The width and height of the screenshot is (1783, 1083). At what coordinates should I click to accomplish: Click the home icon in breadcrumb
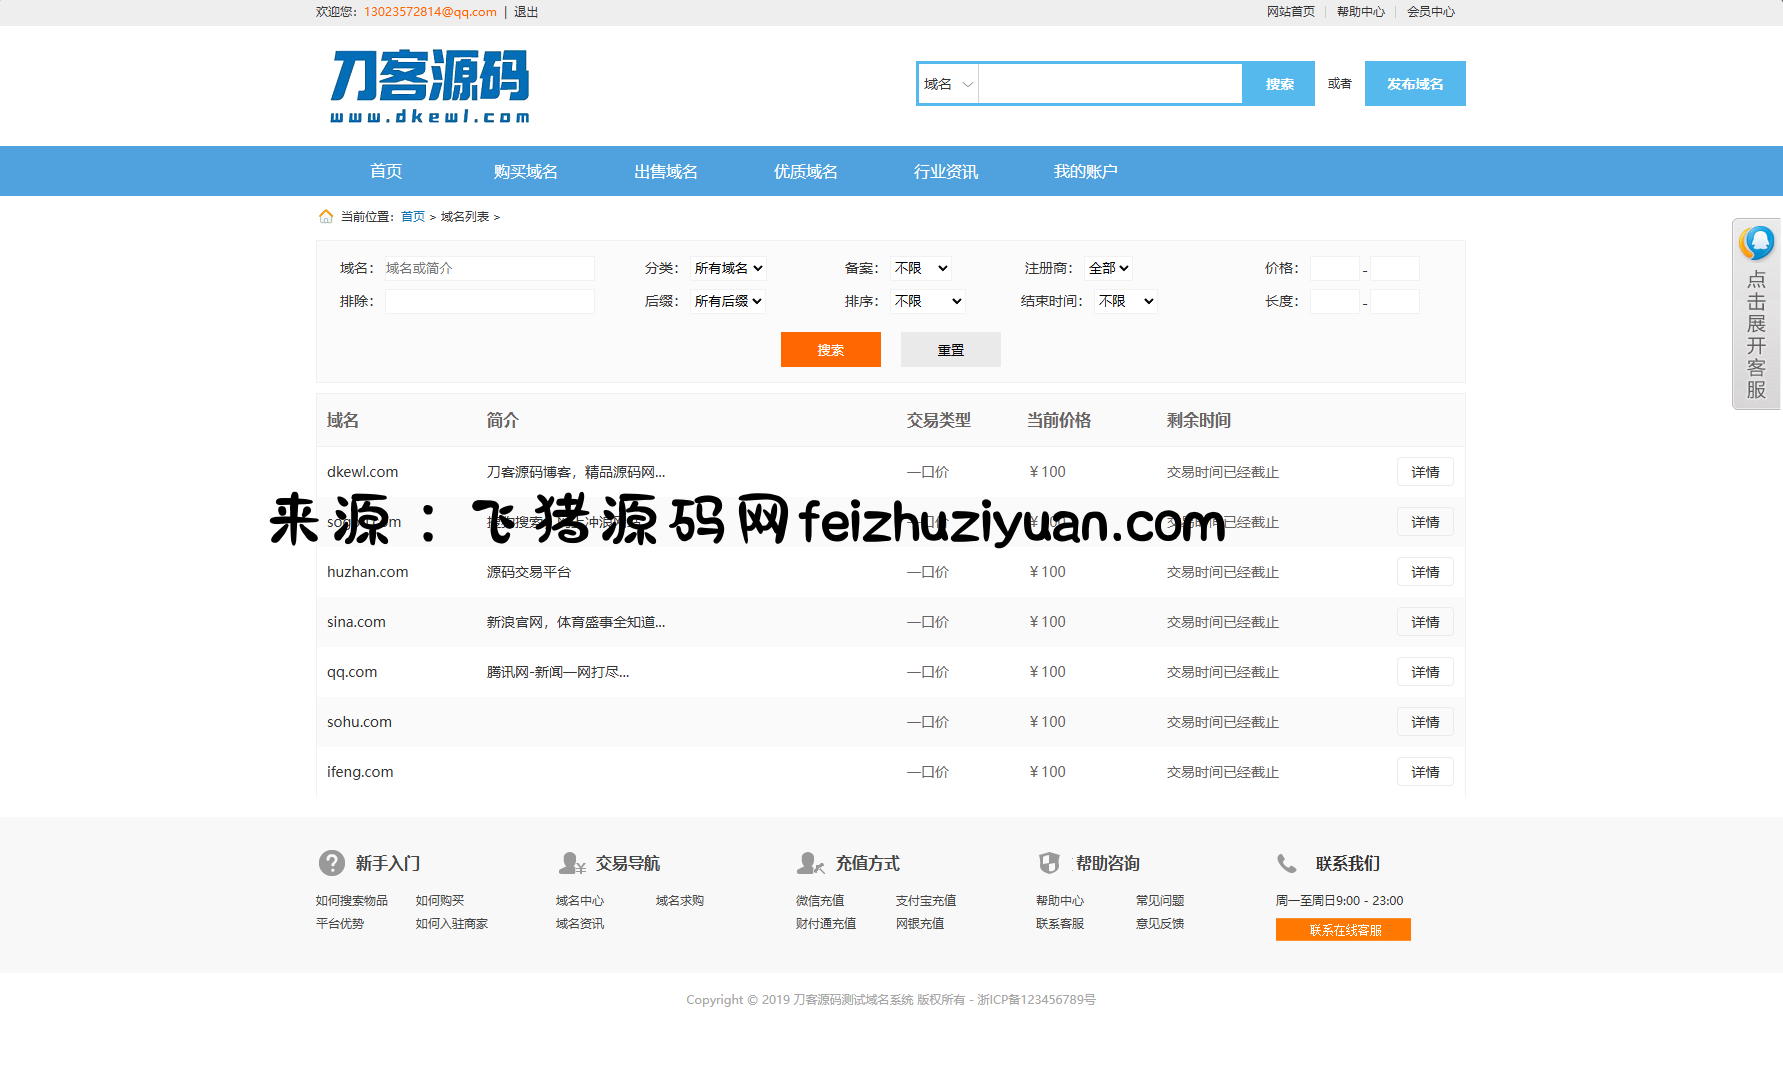tap(326, 217)
